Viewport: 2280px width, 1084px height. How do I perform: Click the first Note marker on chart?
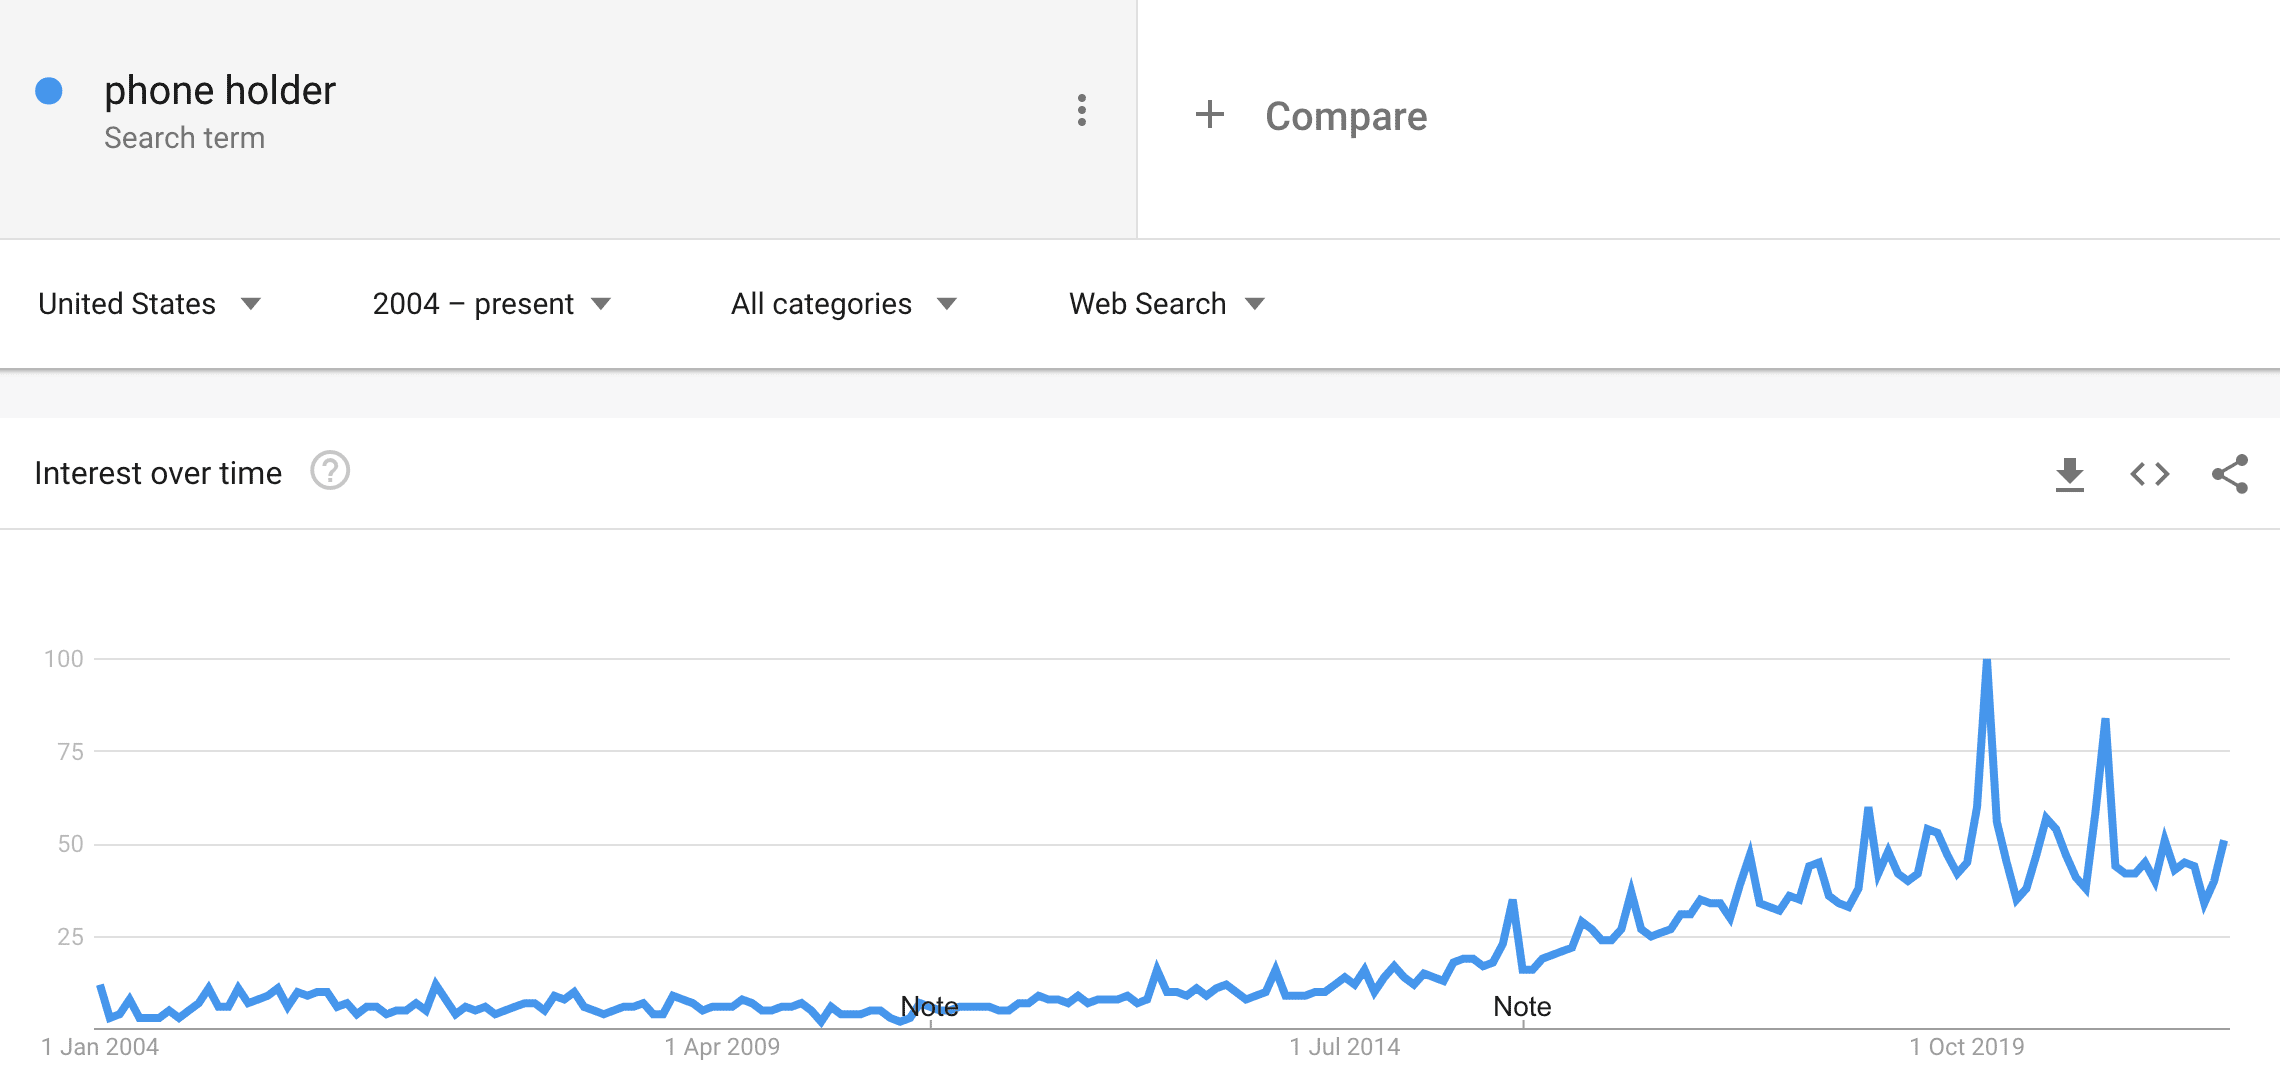tap(929, 1007)
